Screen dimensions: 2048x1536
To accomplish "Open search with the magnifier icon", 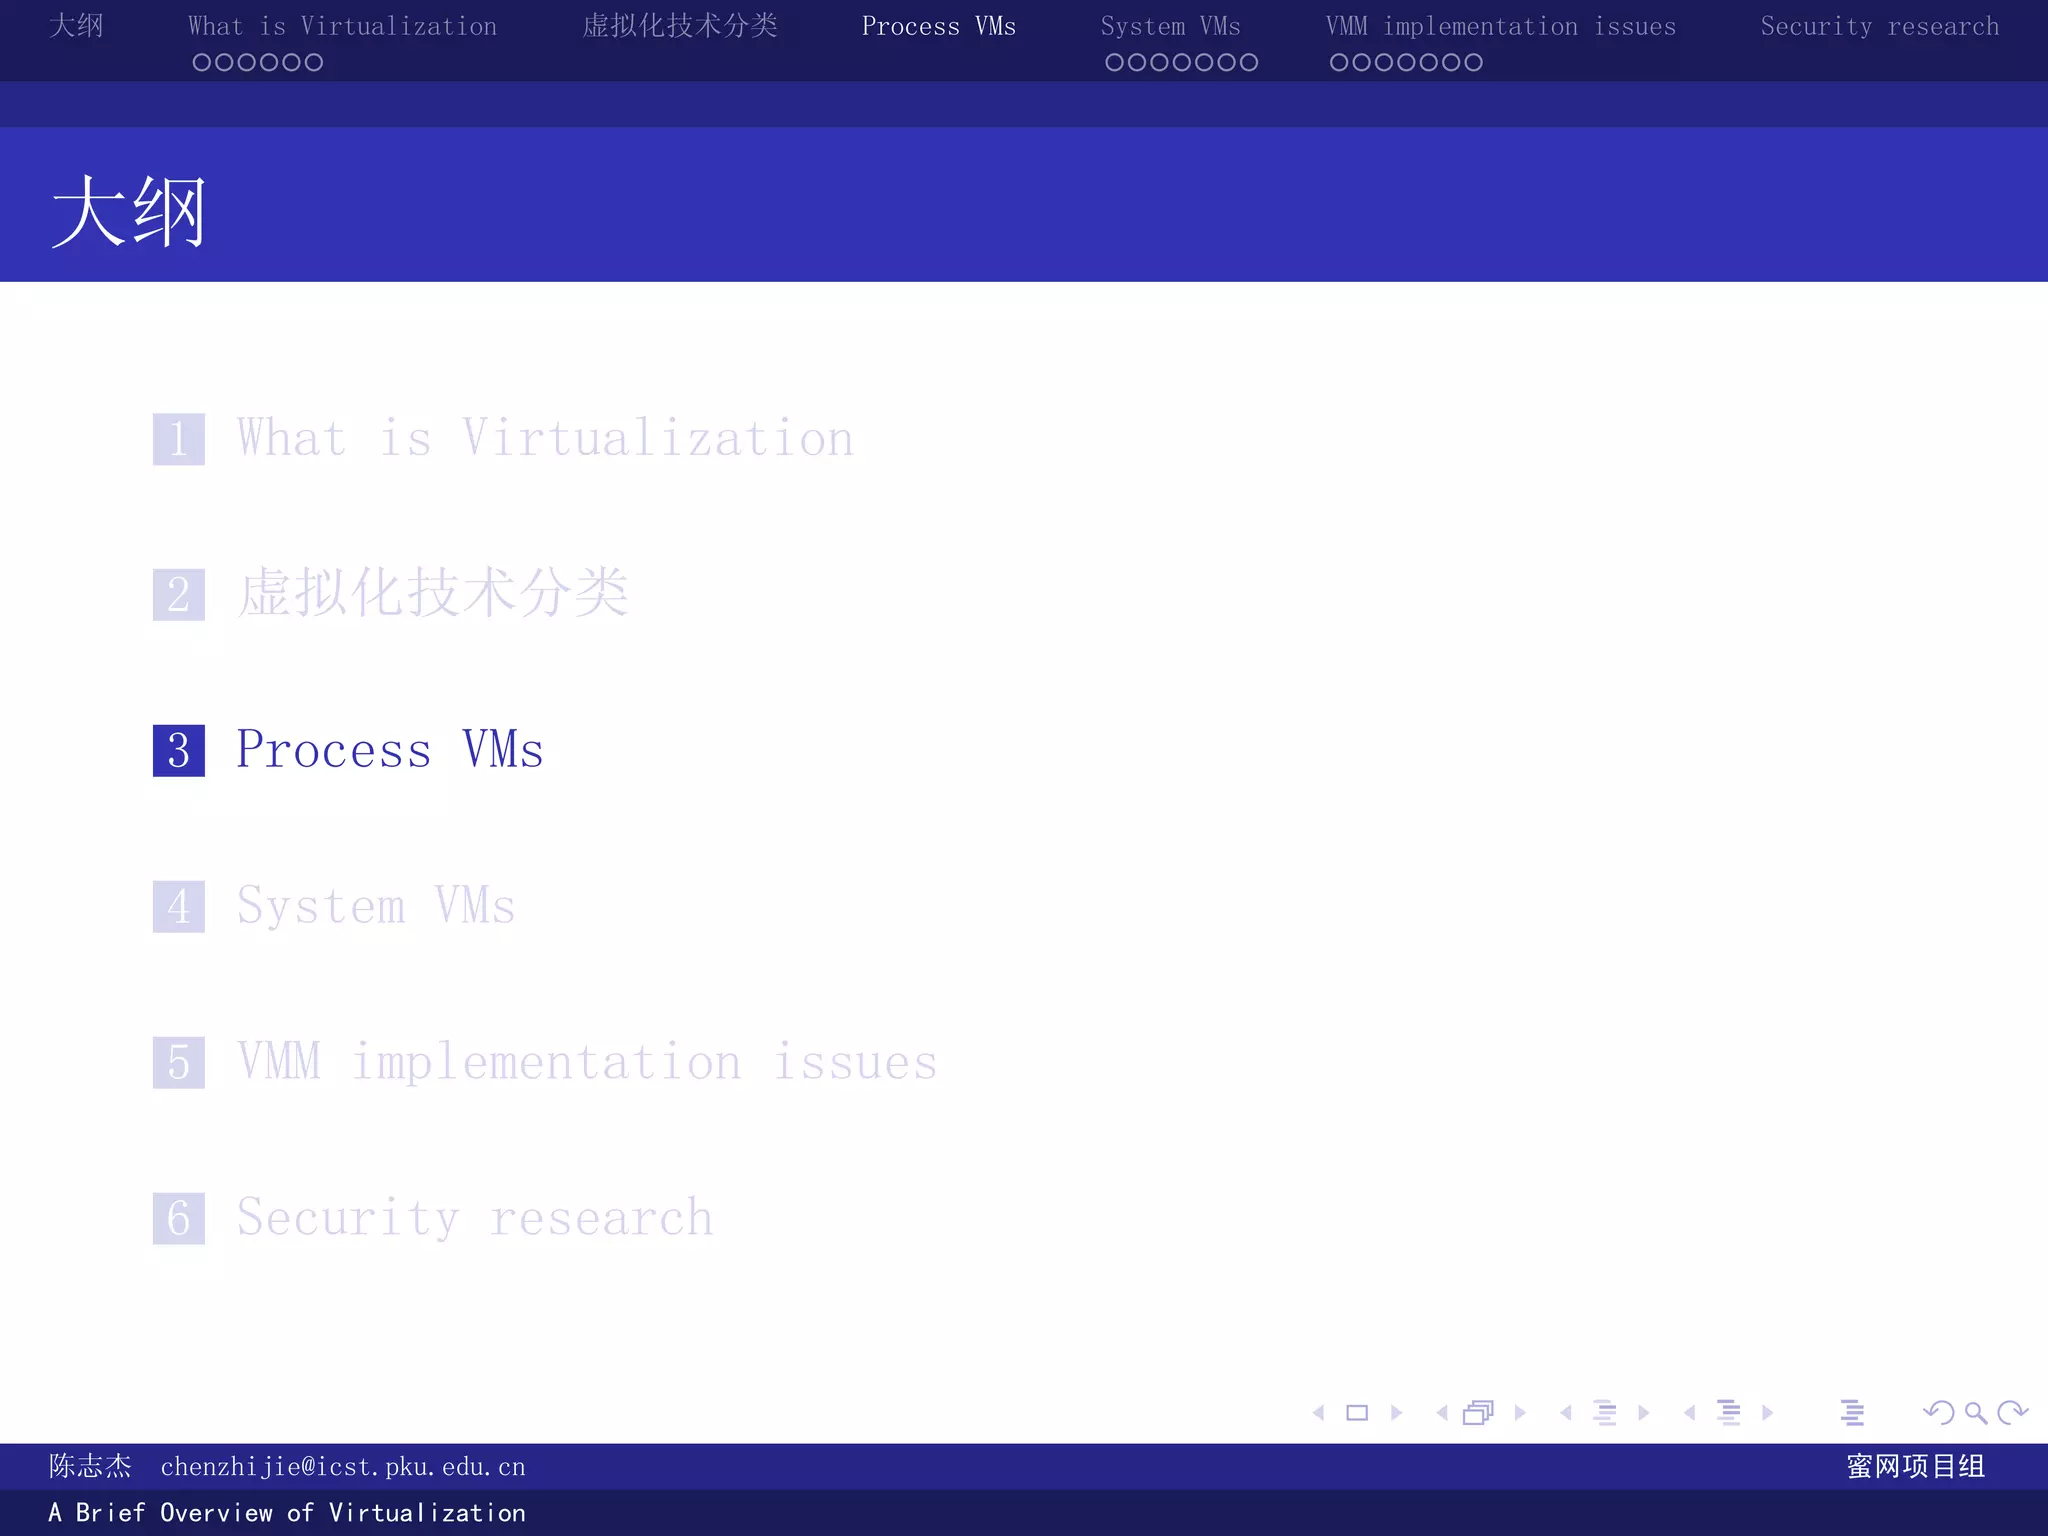I will click(1976, 1412).
